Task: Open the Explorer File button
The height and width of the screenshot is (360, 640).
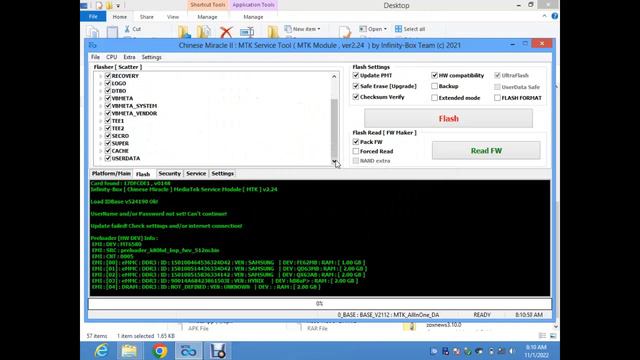Action: [x=93, y=17]
